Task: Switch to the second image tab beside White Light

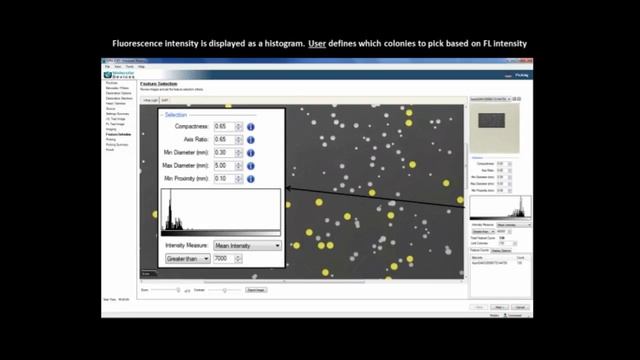Action: coord(164,100)
